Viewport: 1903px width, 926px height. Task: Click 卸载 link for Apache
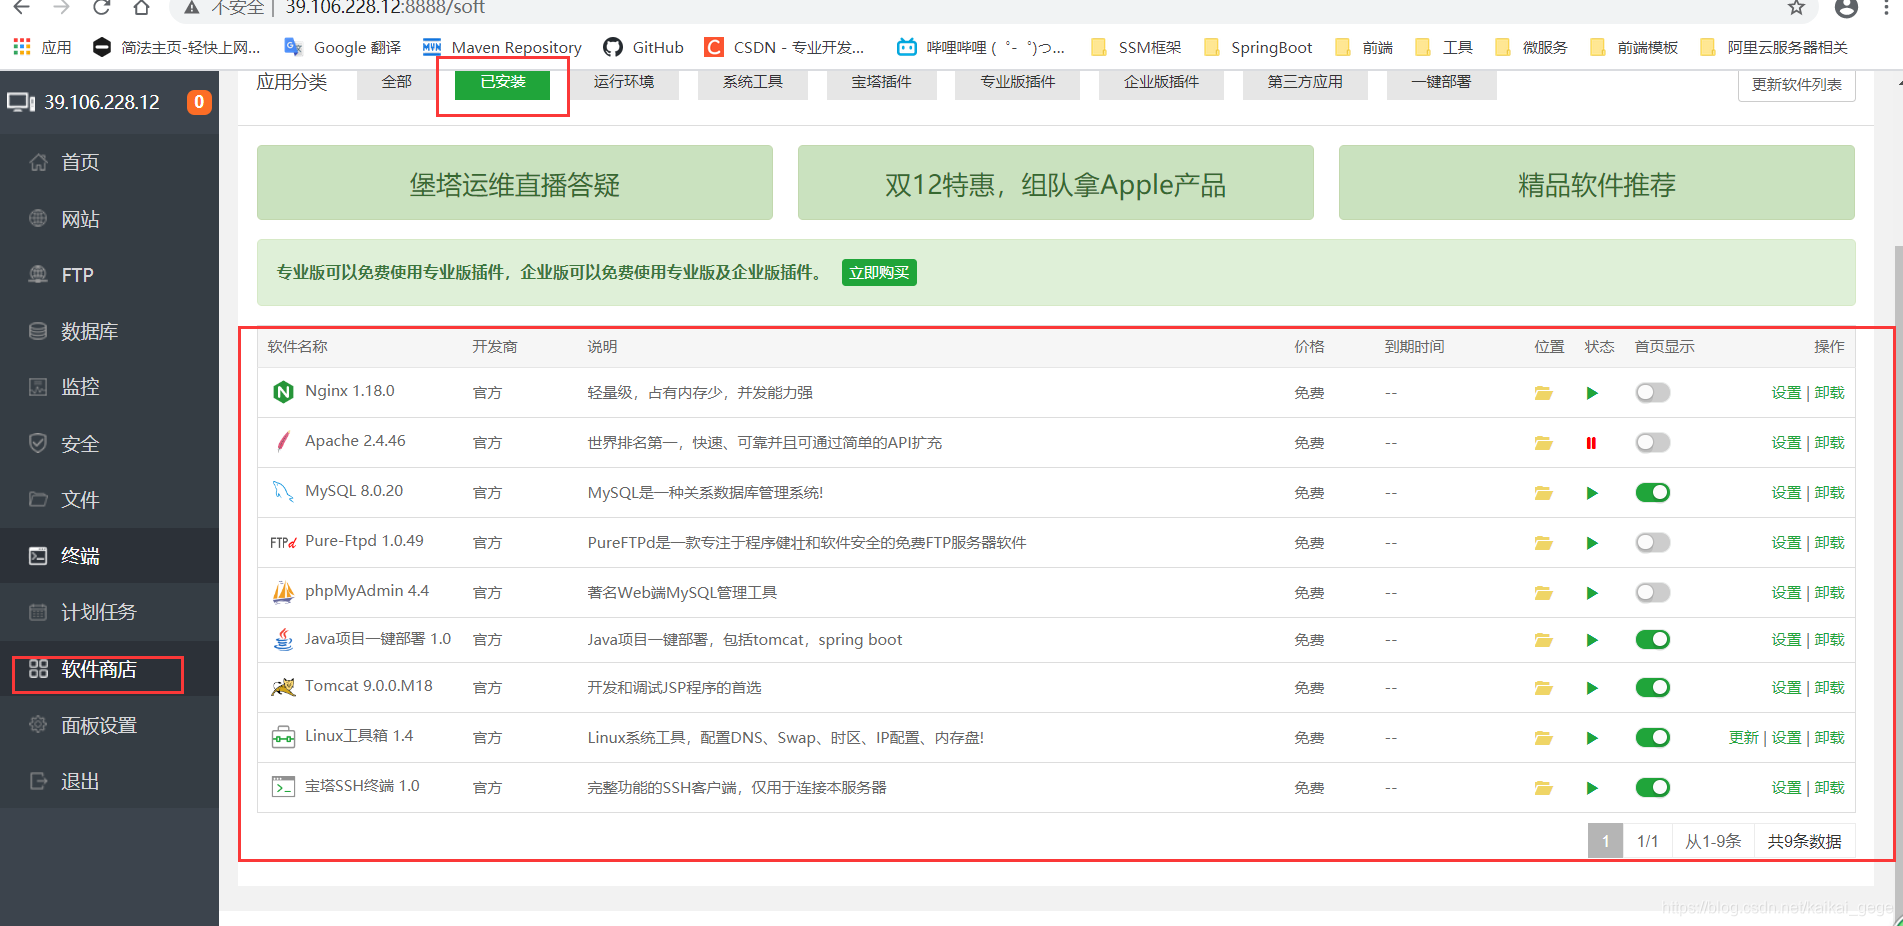(1830, 443)
